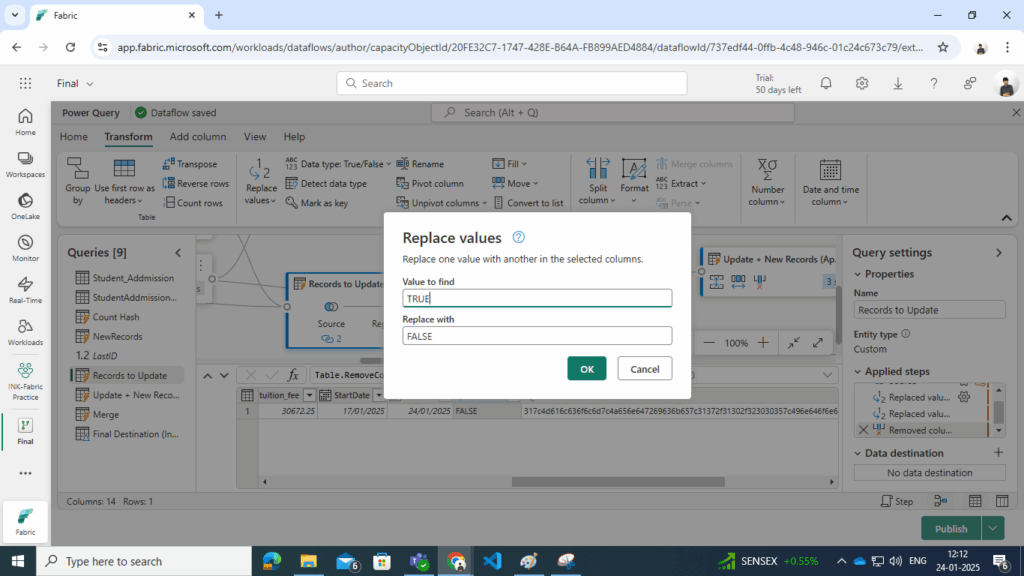Expand Data type True/False dropdown

coord(338,164)
